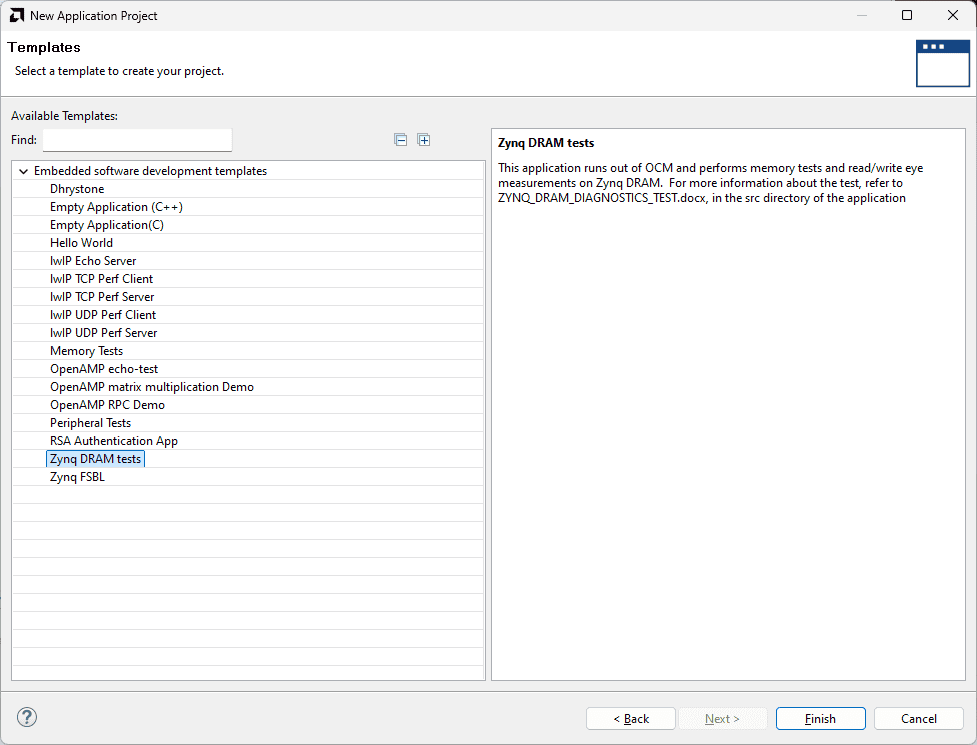
Task: Select lwIP Echo Server template
Action: point(93,261)
